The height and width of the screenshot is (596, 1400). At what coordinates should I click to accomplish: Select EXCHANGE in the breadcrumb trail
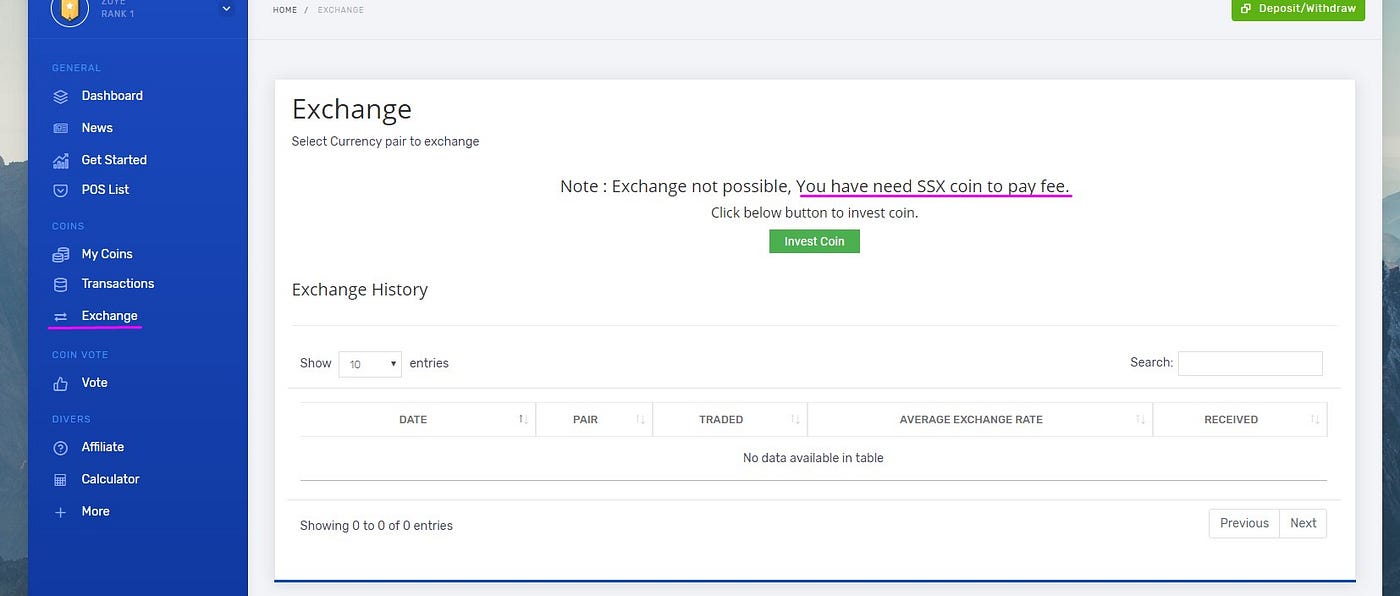click(x=340, y=9)
